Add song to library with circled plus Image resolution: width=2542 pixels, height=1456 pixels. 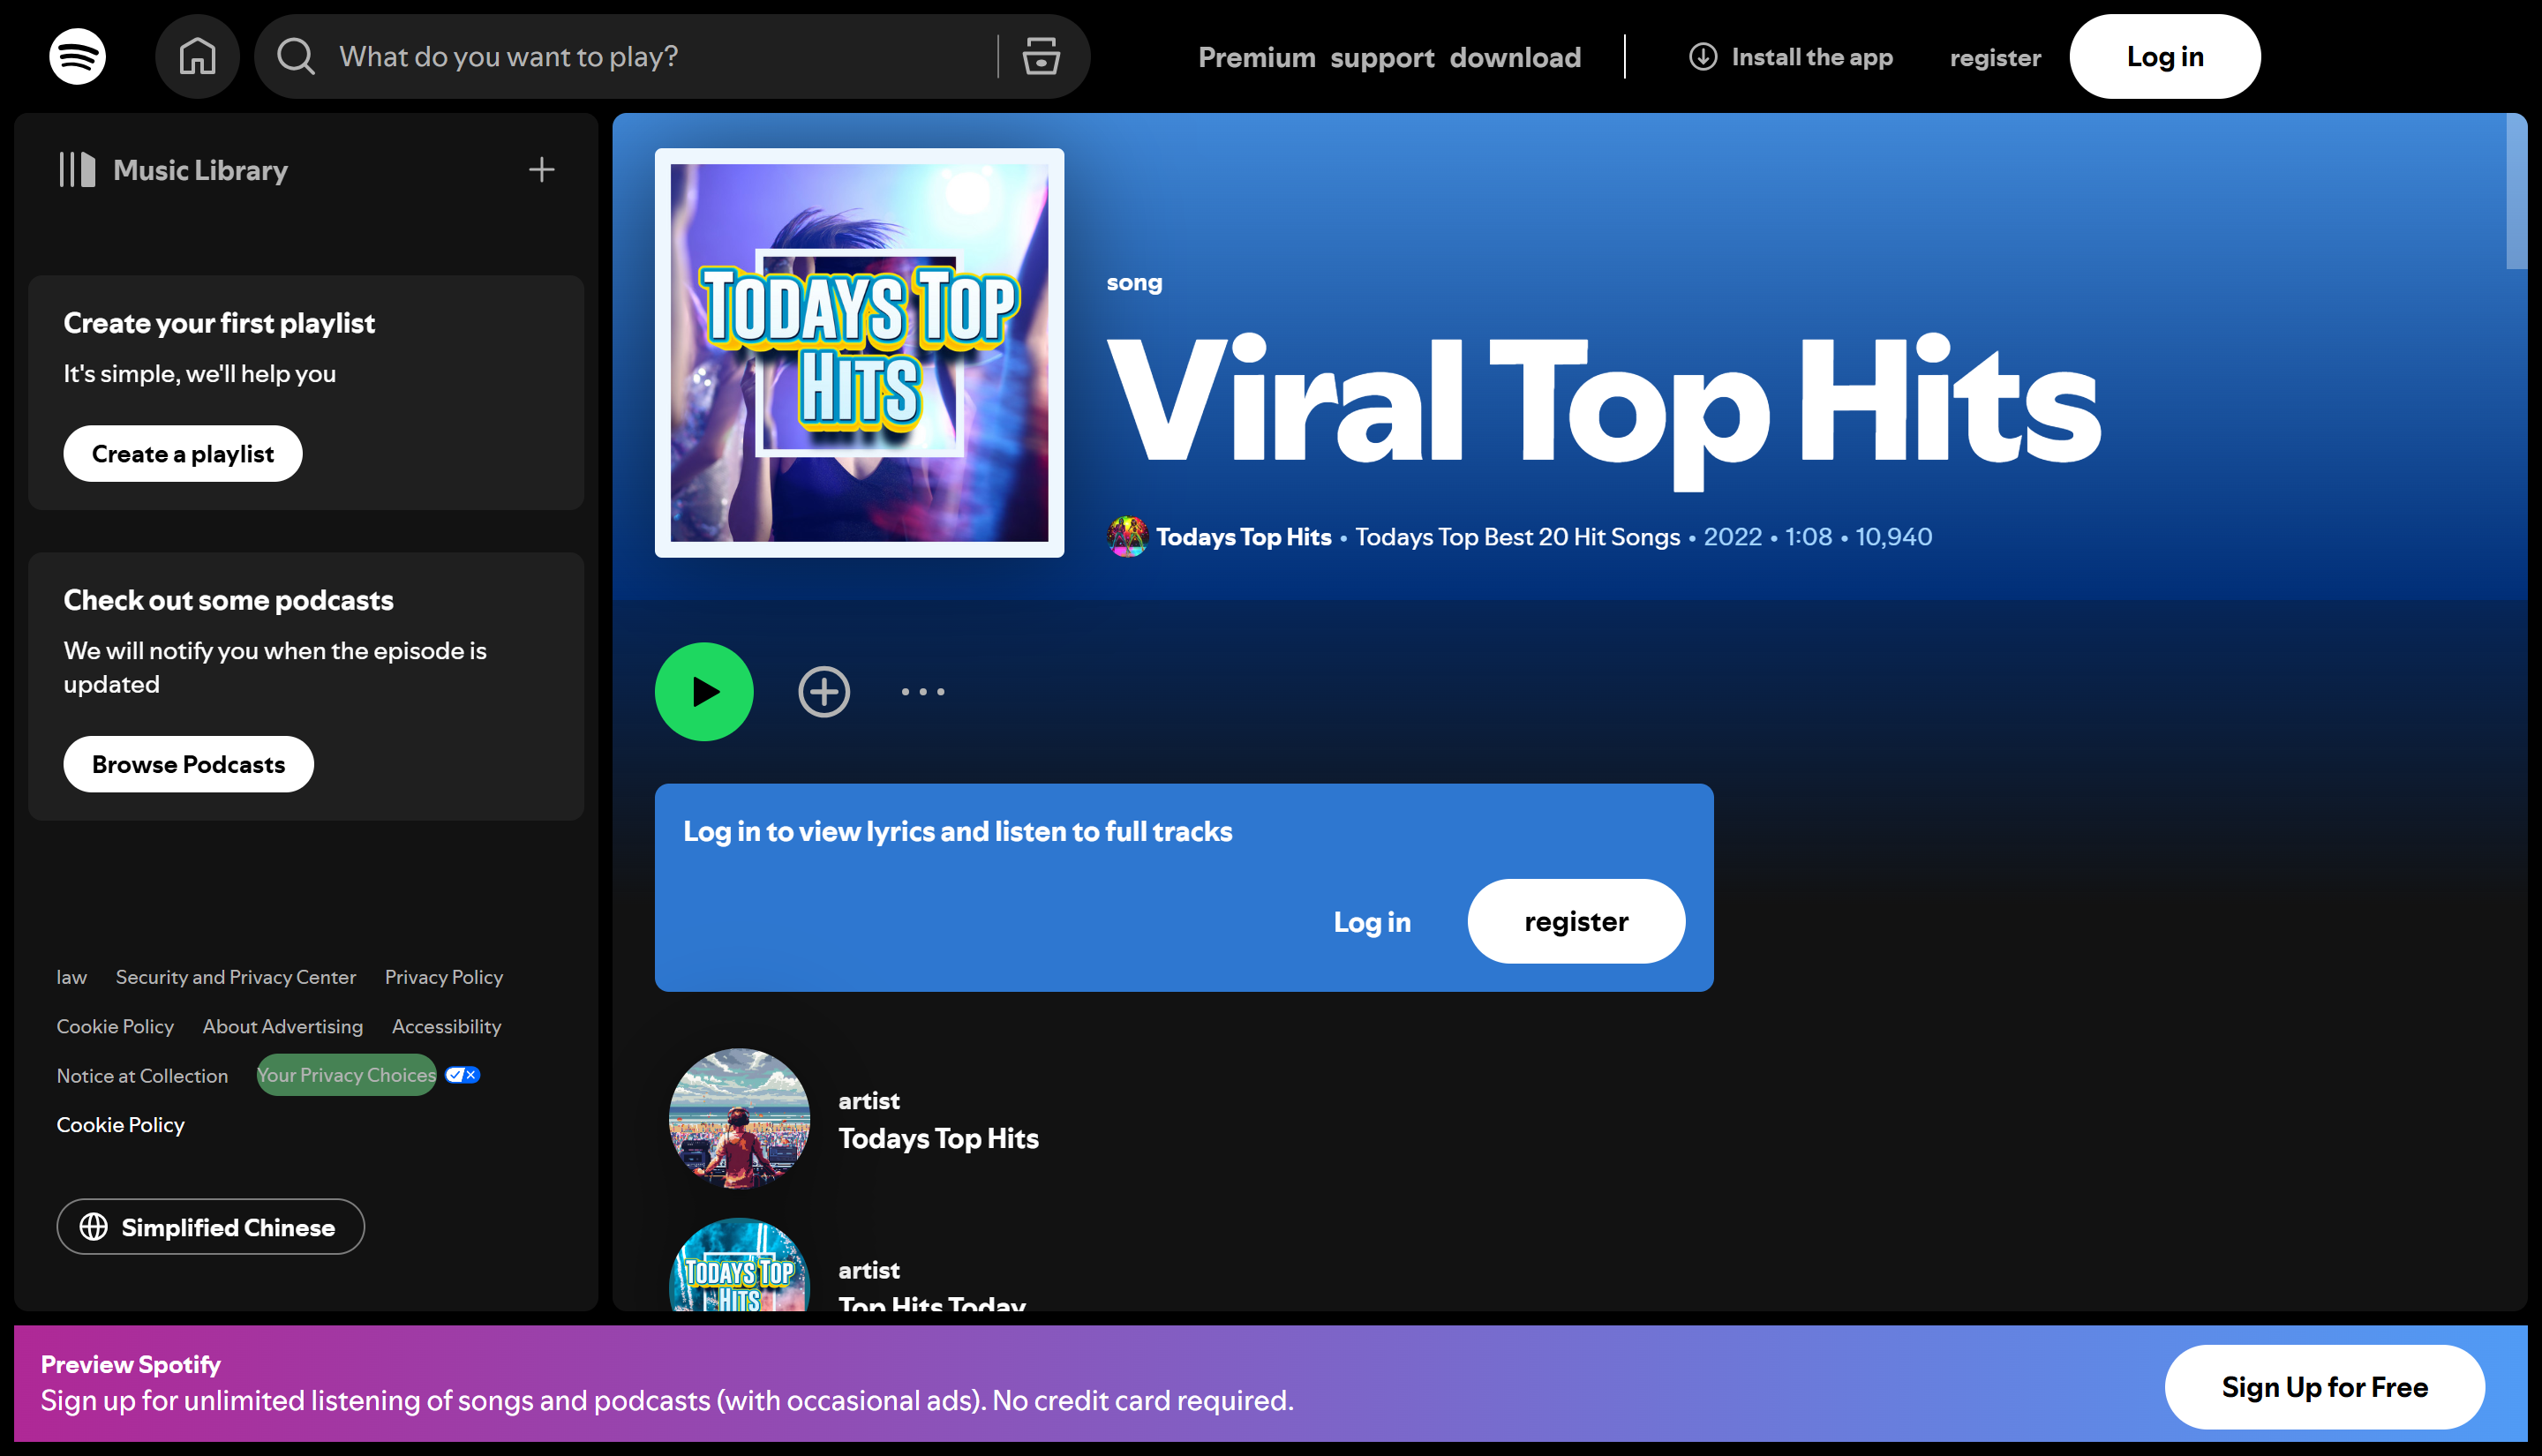tap(824, 692)
